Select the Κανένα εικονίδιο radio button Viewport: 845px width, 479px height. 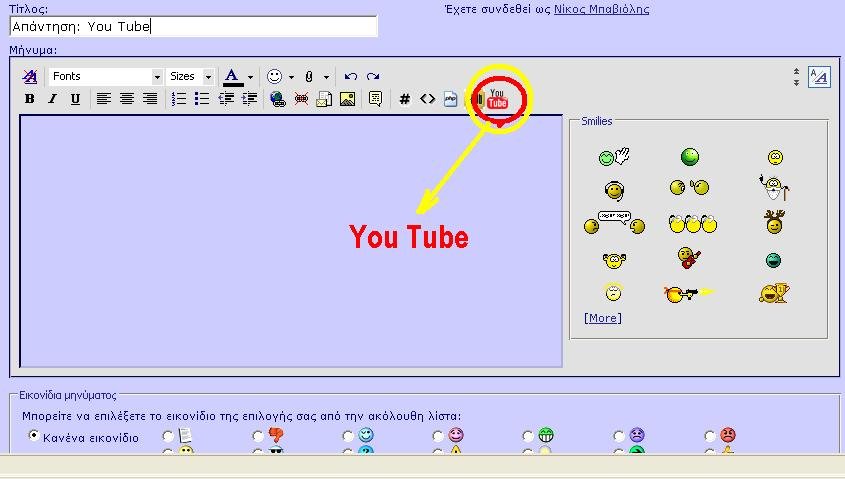pos(34,435)
